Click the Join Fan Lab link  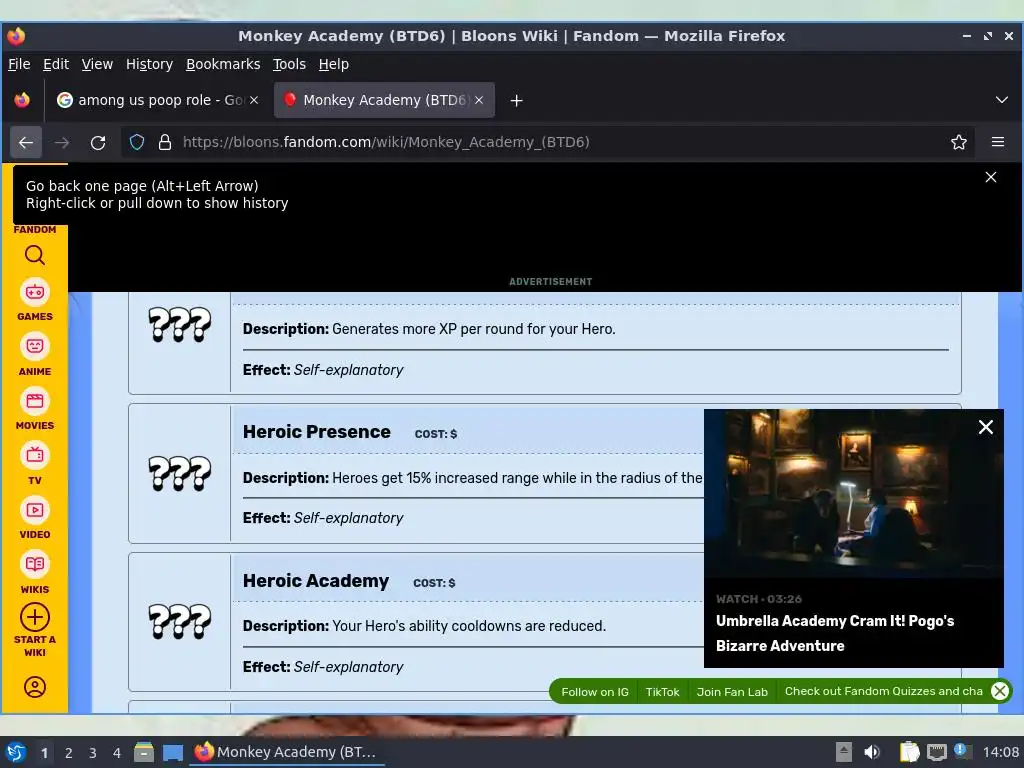[732, 692]
